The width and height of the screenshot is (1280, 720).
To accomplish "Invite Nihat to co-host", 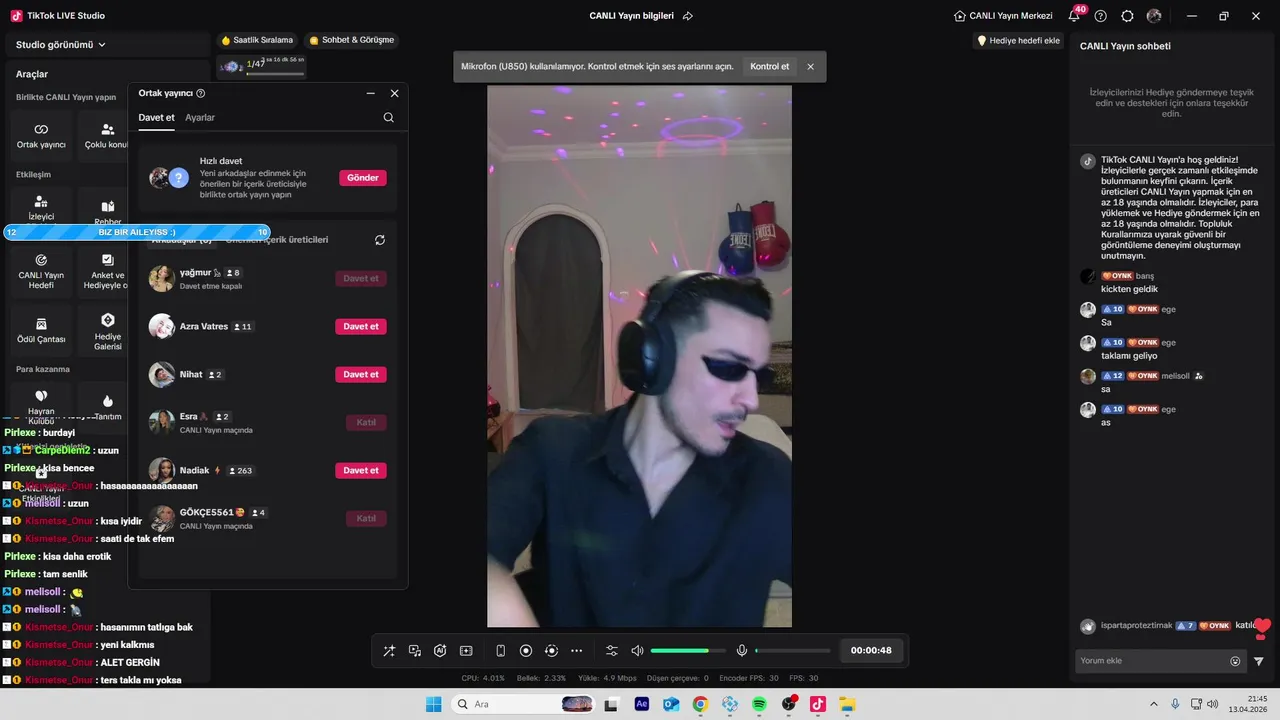I will pos(361,374).
